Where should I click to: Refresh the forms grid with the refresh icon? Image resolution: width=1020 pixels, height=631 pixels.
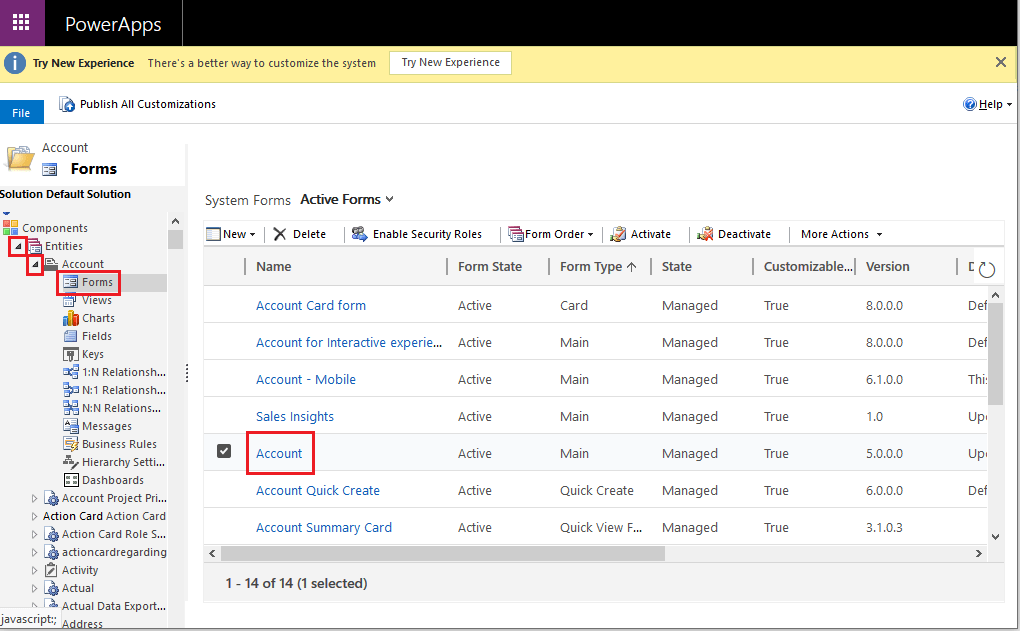987,269
